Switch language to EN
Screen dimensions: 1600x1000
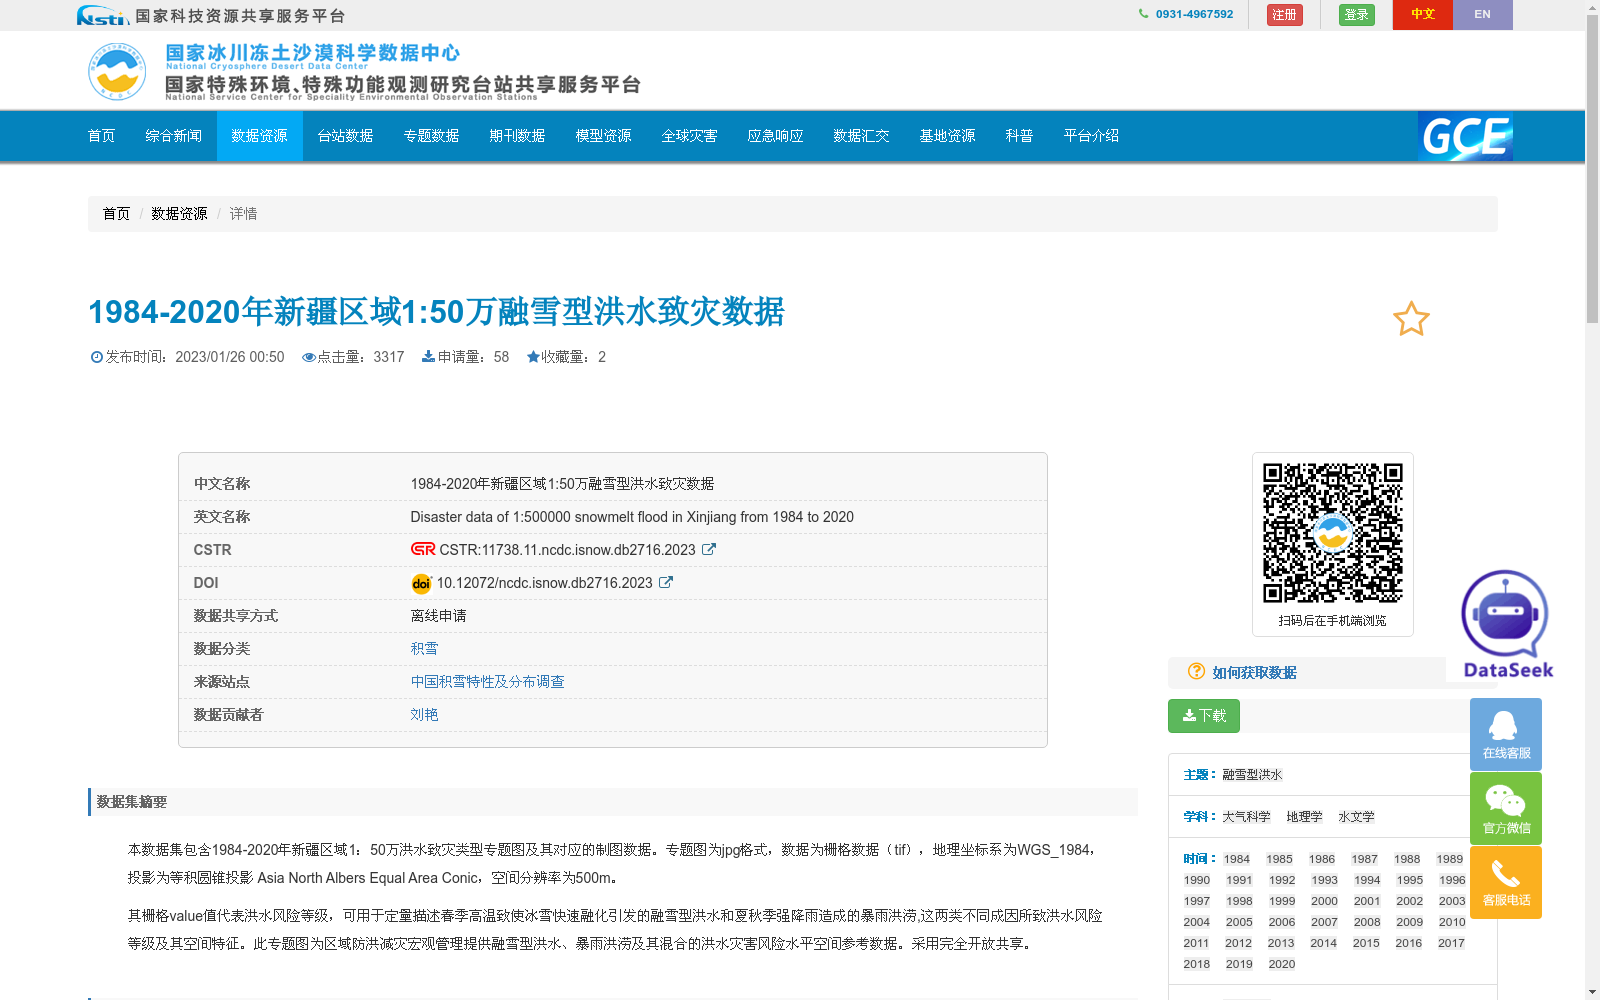(1483, 15)
